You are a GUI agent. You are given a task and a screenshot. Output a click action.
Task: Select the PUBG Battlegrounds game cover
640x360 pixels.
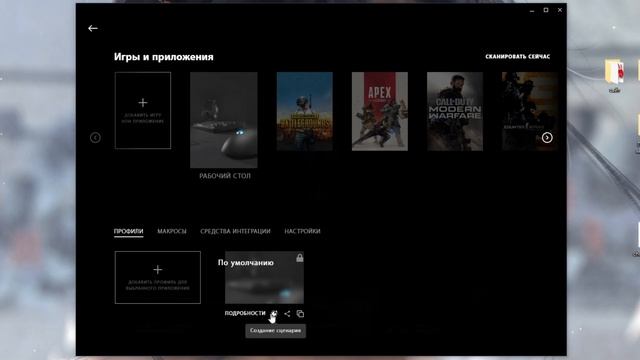click(x=304, y=111)
